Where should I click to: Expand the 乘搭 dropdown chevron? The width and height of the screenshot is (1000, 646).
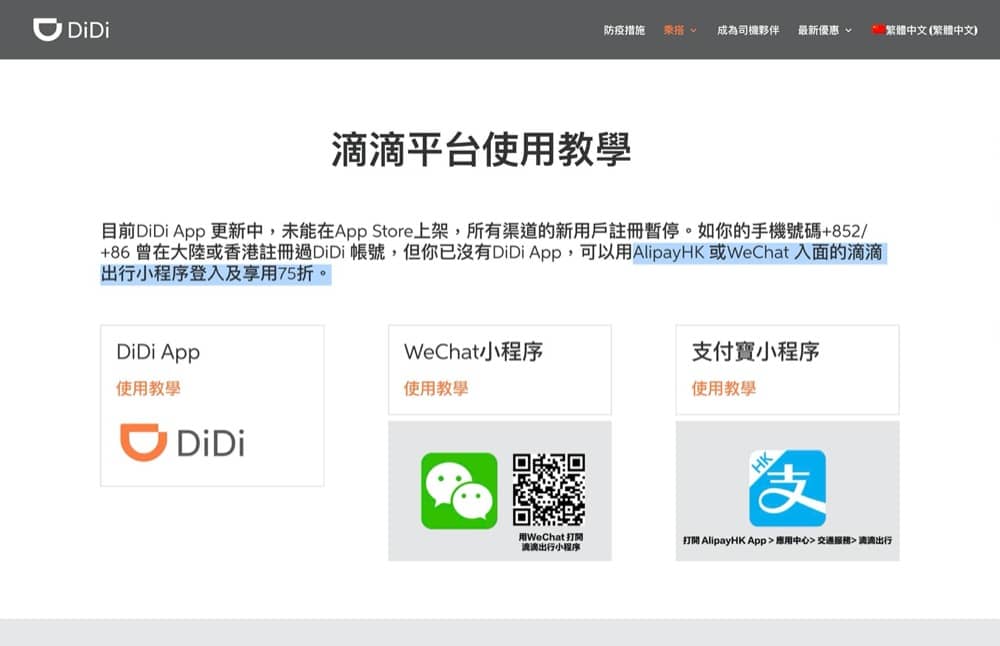coord(693,31)
